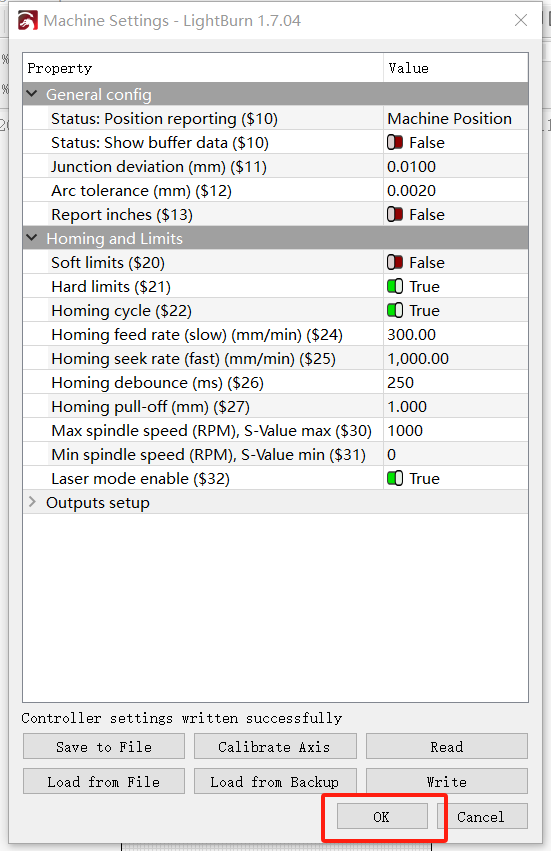Click the LightBurn logo icon in title bar

(28, 21)
